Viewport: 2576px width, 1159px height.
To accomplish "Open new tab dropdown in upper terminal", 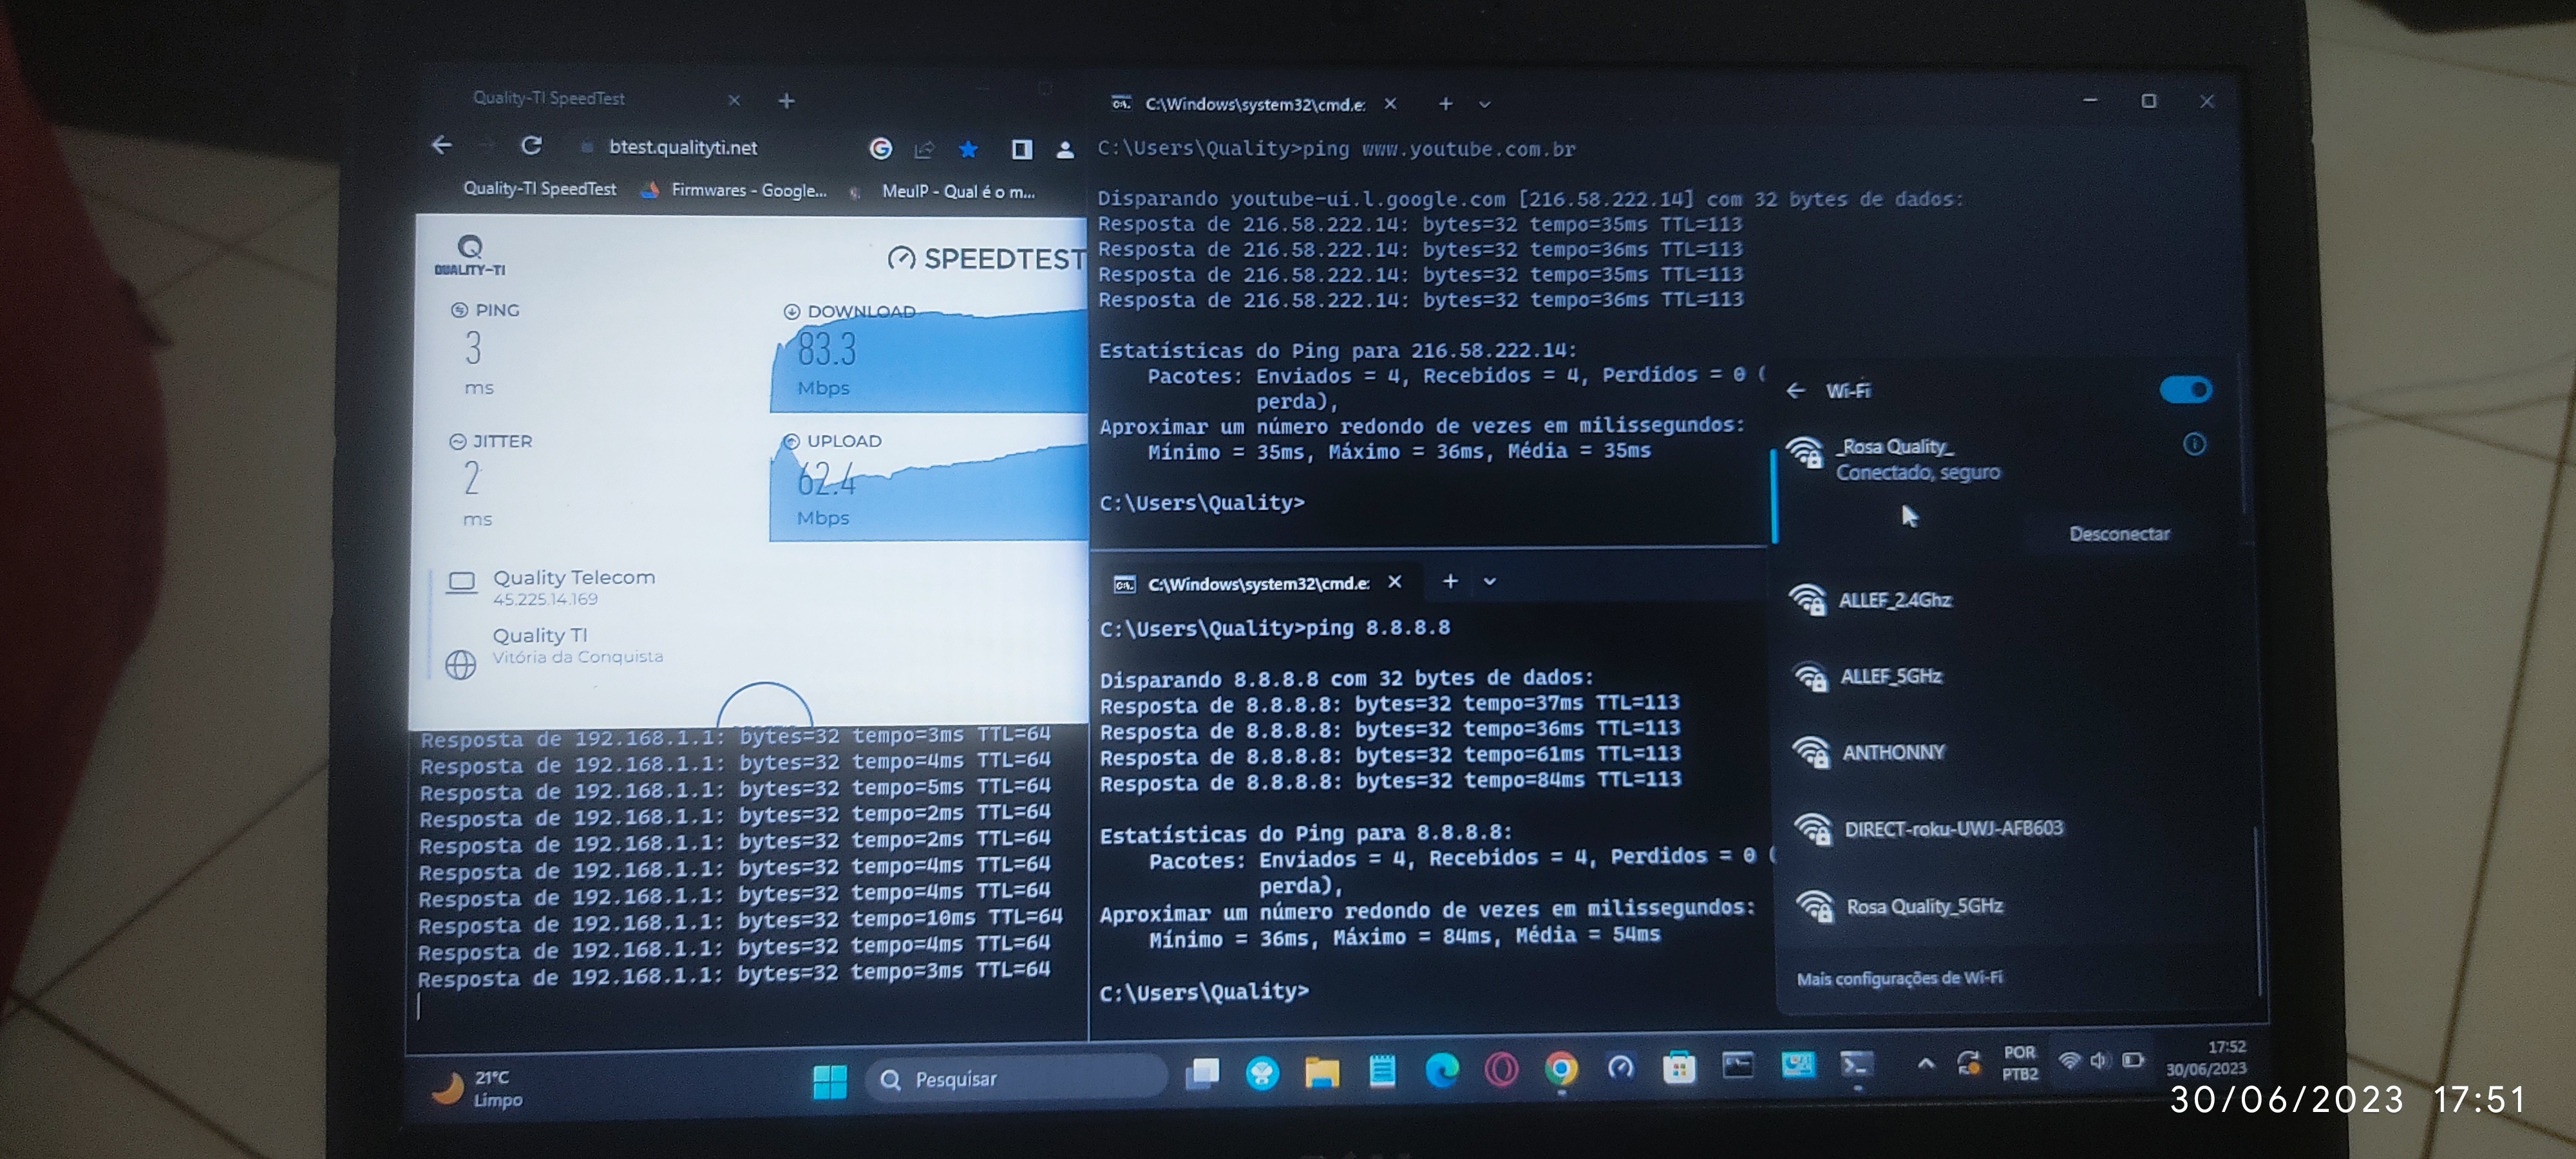I will coord(1484,104).
